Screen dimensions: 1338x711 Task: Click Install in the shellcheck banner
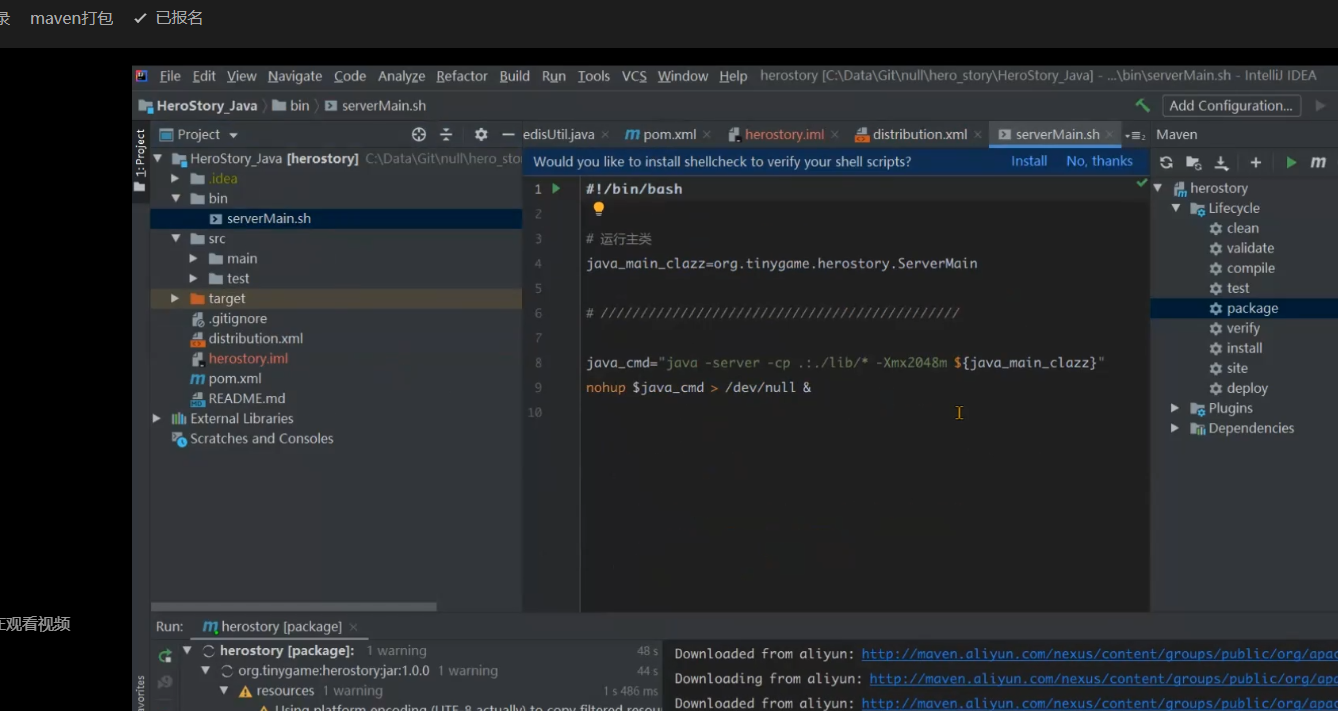click(x=1029, y=161)
